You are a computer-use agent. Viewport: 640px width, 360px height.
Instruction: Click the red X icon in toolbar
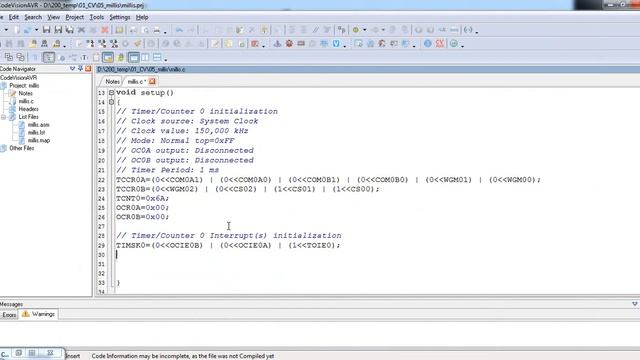pos(105,30)
